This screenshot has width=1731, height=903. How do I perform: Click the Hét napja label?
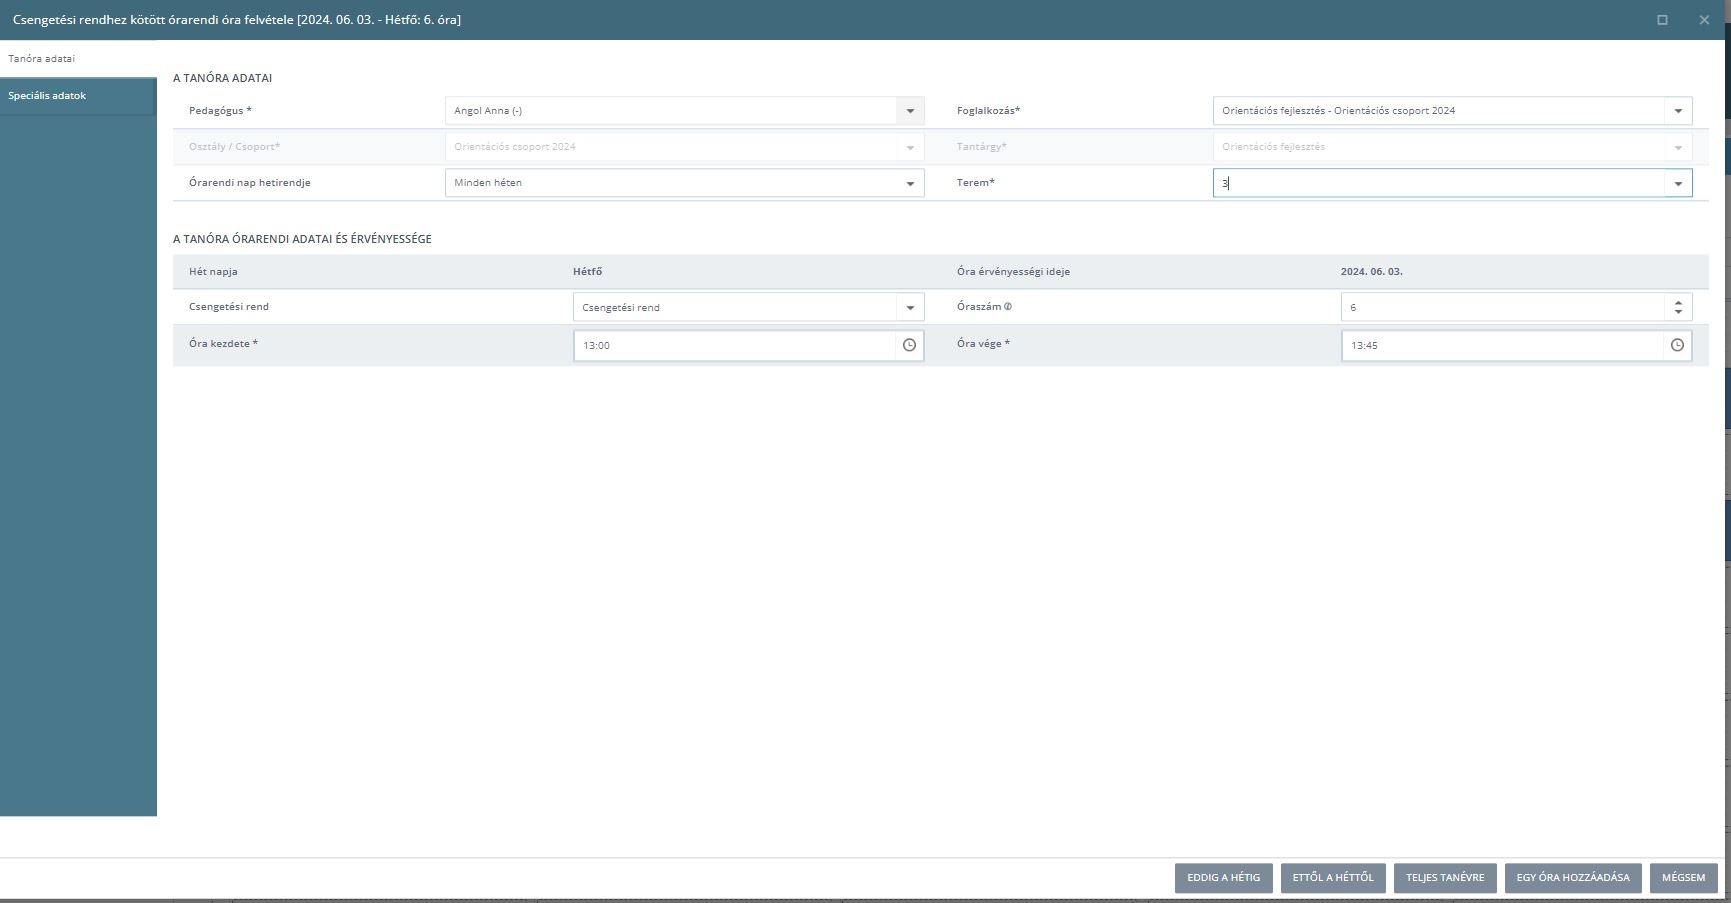pos(213,272)
